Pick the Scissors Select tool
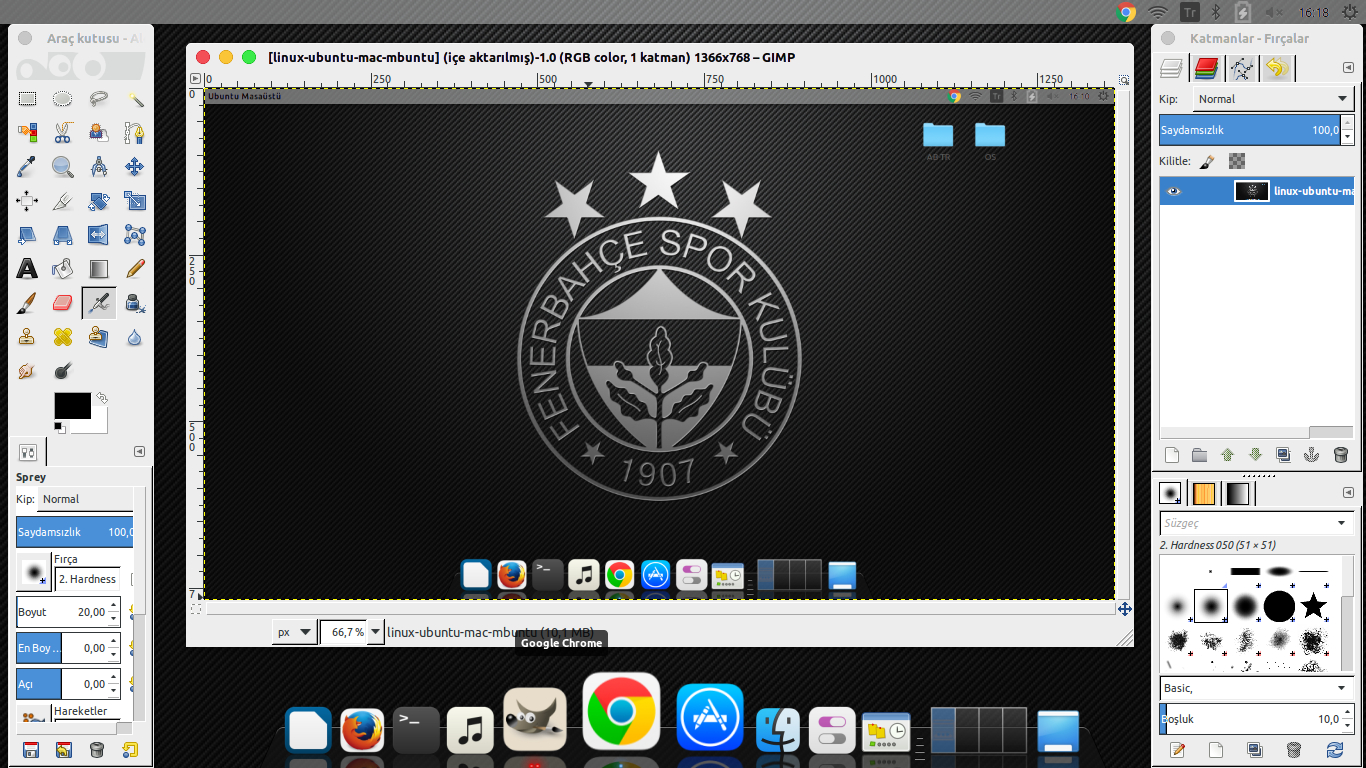Image resolution: width=1366 pixels, height=768 pixels. click(x=63, y=132)
